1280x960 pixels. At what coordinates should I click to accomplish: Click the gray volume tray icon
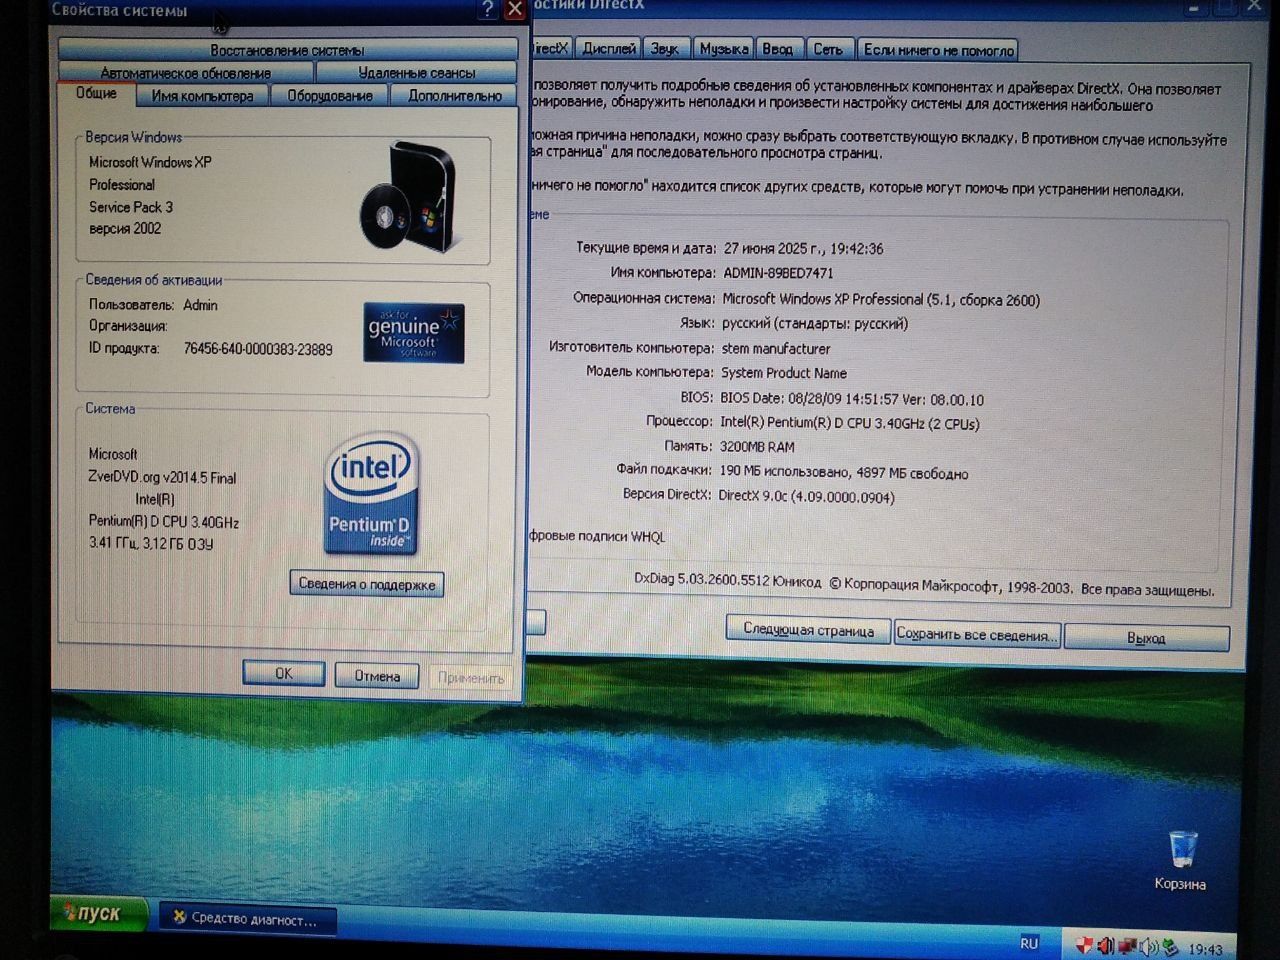tap(1148, 947)
